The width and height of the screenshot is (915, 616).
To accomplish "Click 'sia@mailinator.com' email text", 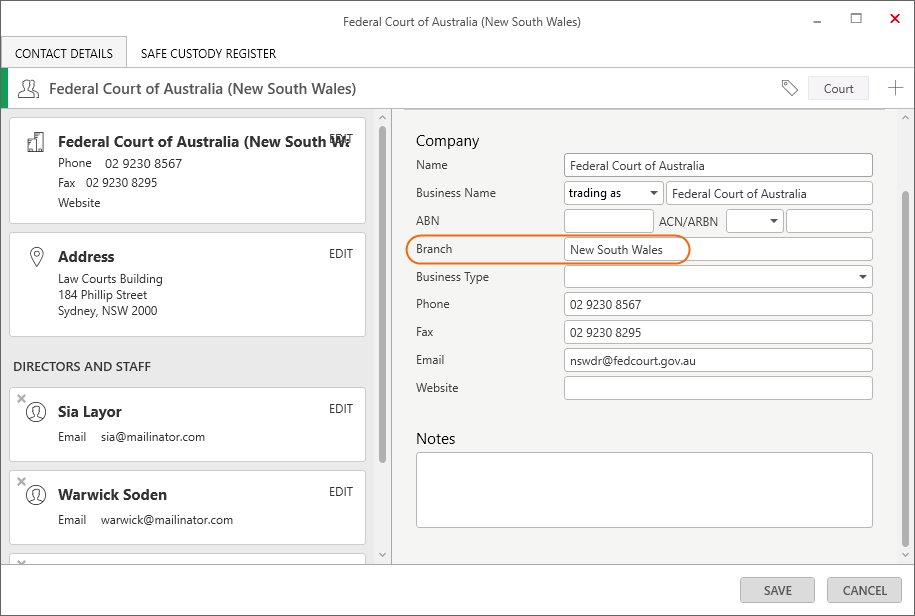I will click(x=153, y=437).
